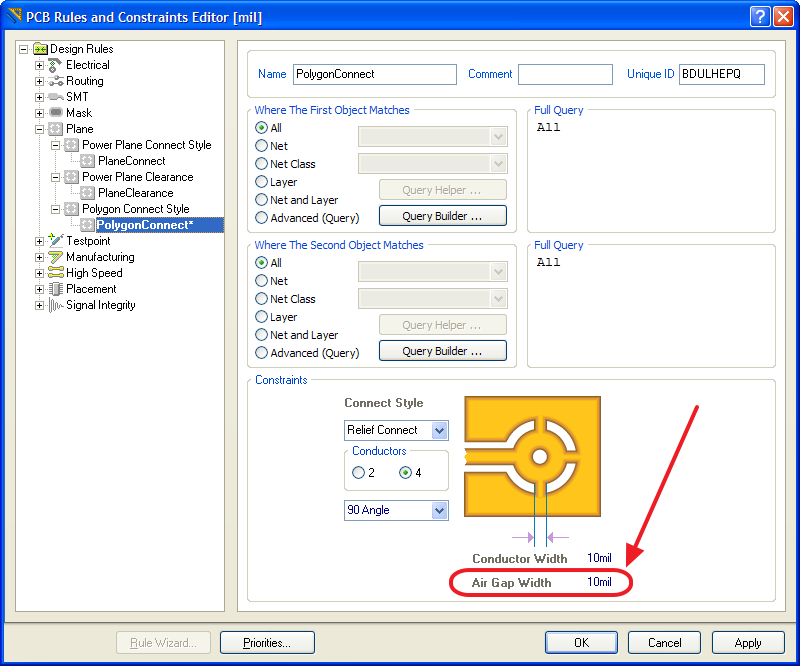This screenshot has width=800, height=666.
Task: Click the Name input field
Action: pos(374,75)
